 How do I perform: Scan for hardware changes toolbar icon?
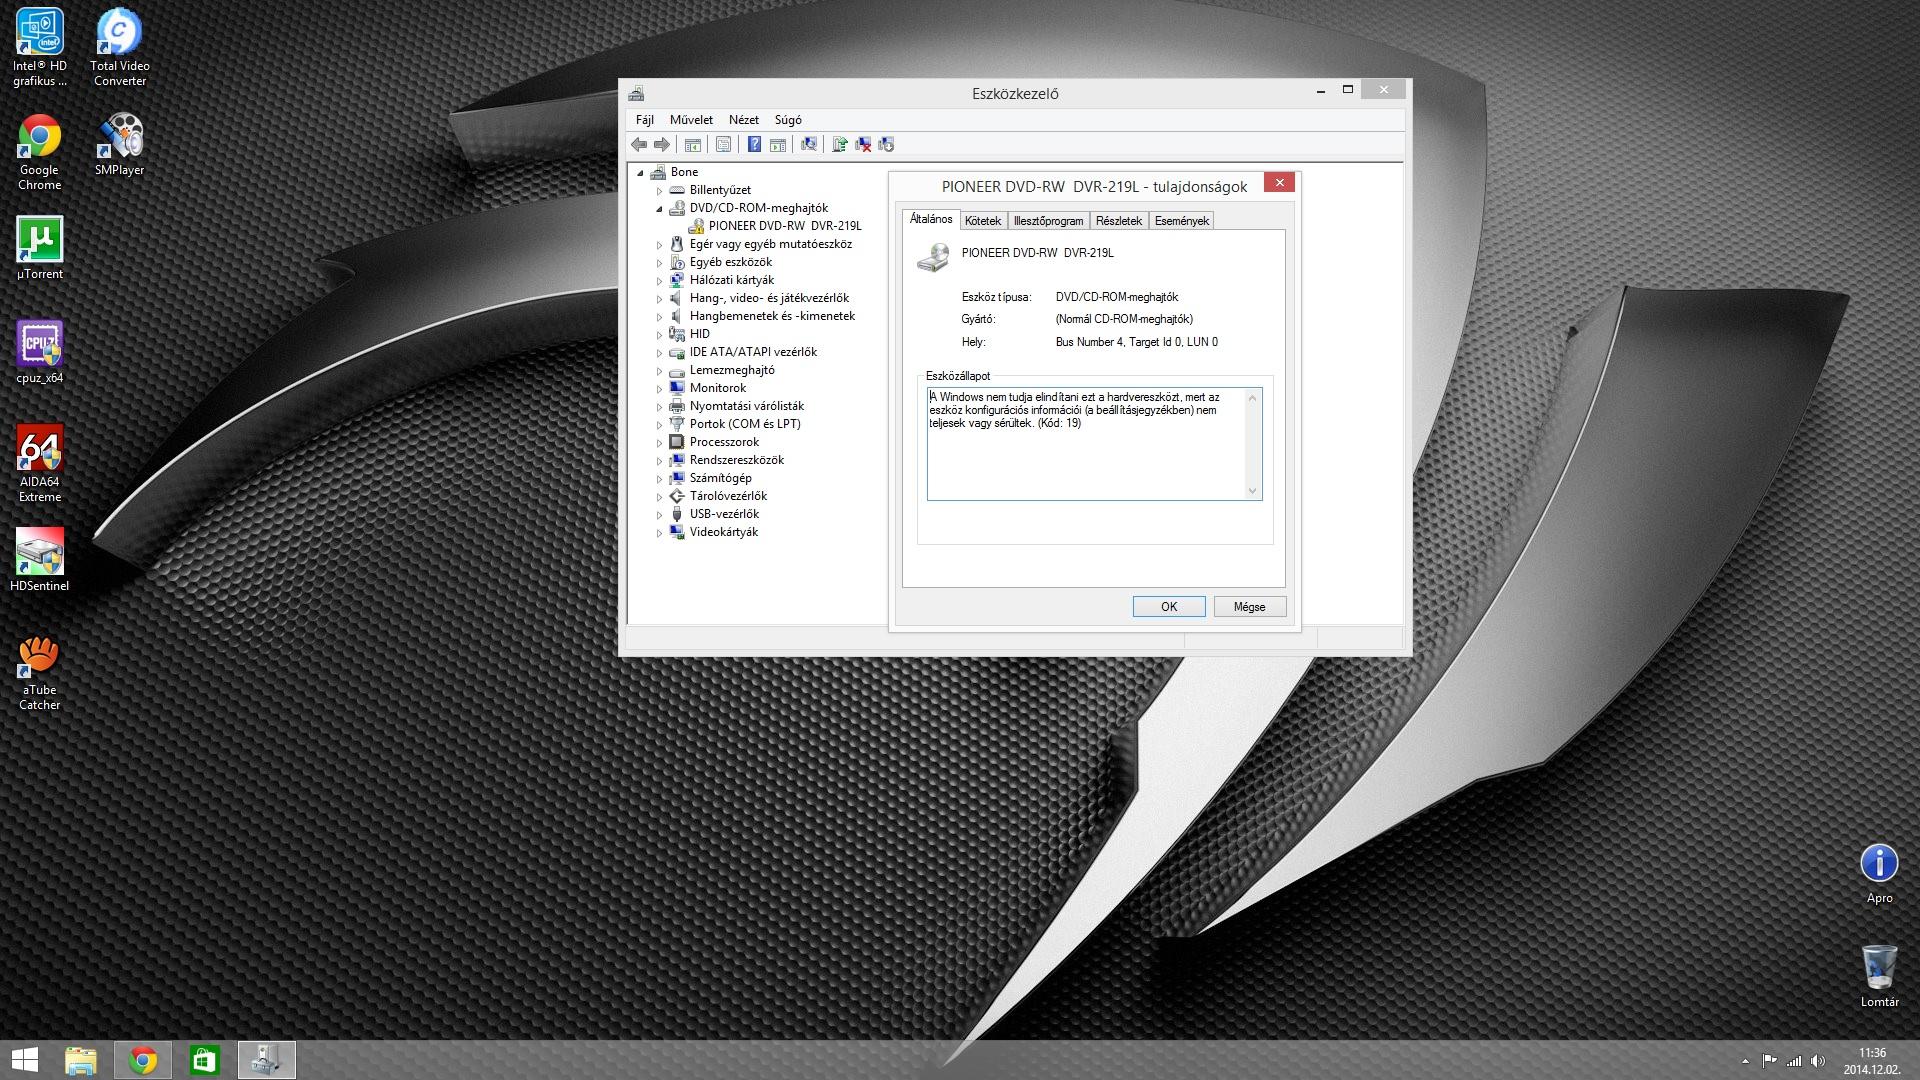pyautogui.click(x=808, y=145)
